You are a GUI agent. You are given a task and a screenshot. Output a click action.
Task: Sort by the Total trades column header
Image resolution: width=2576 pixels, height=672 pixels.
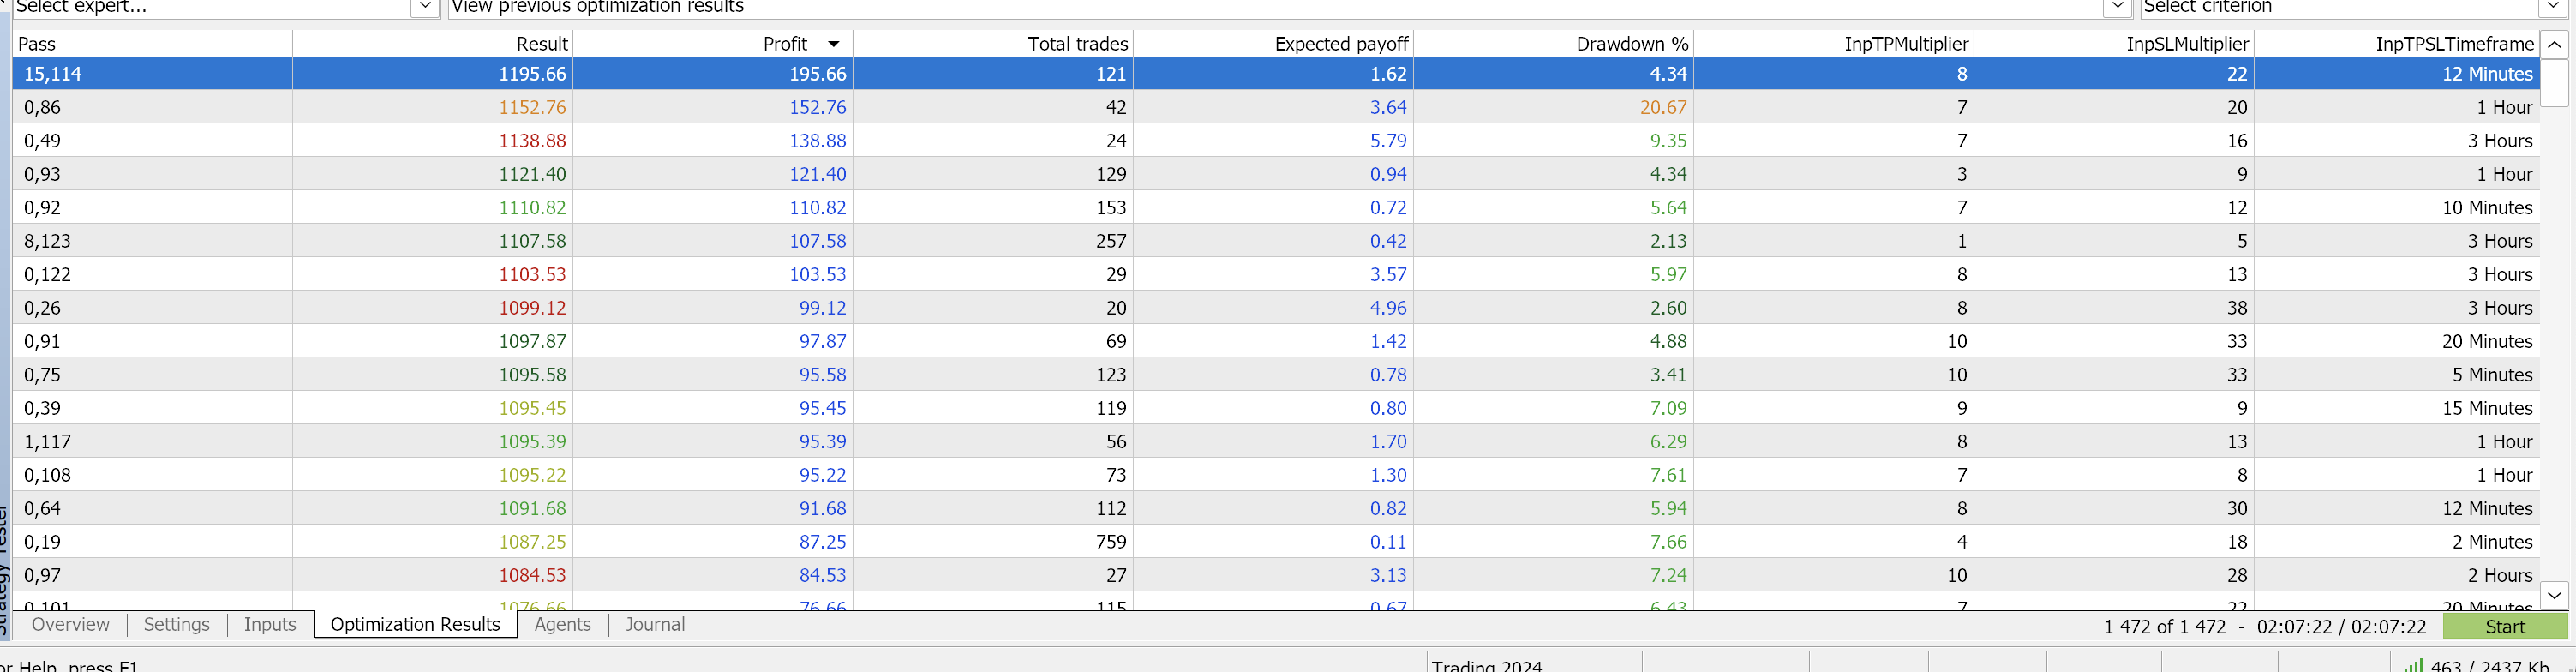1077,44
